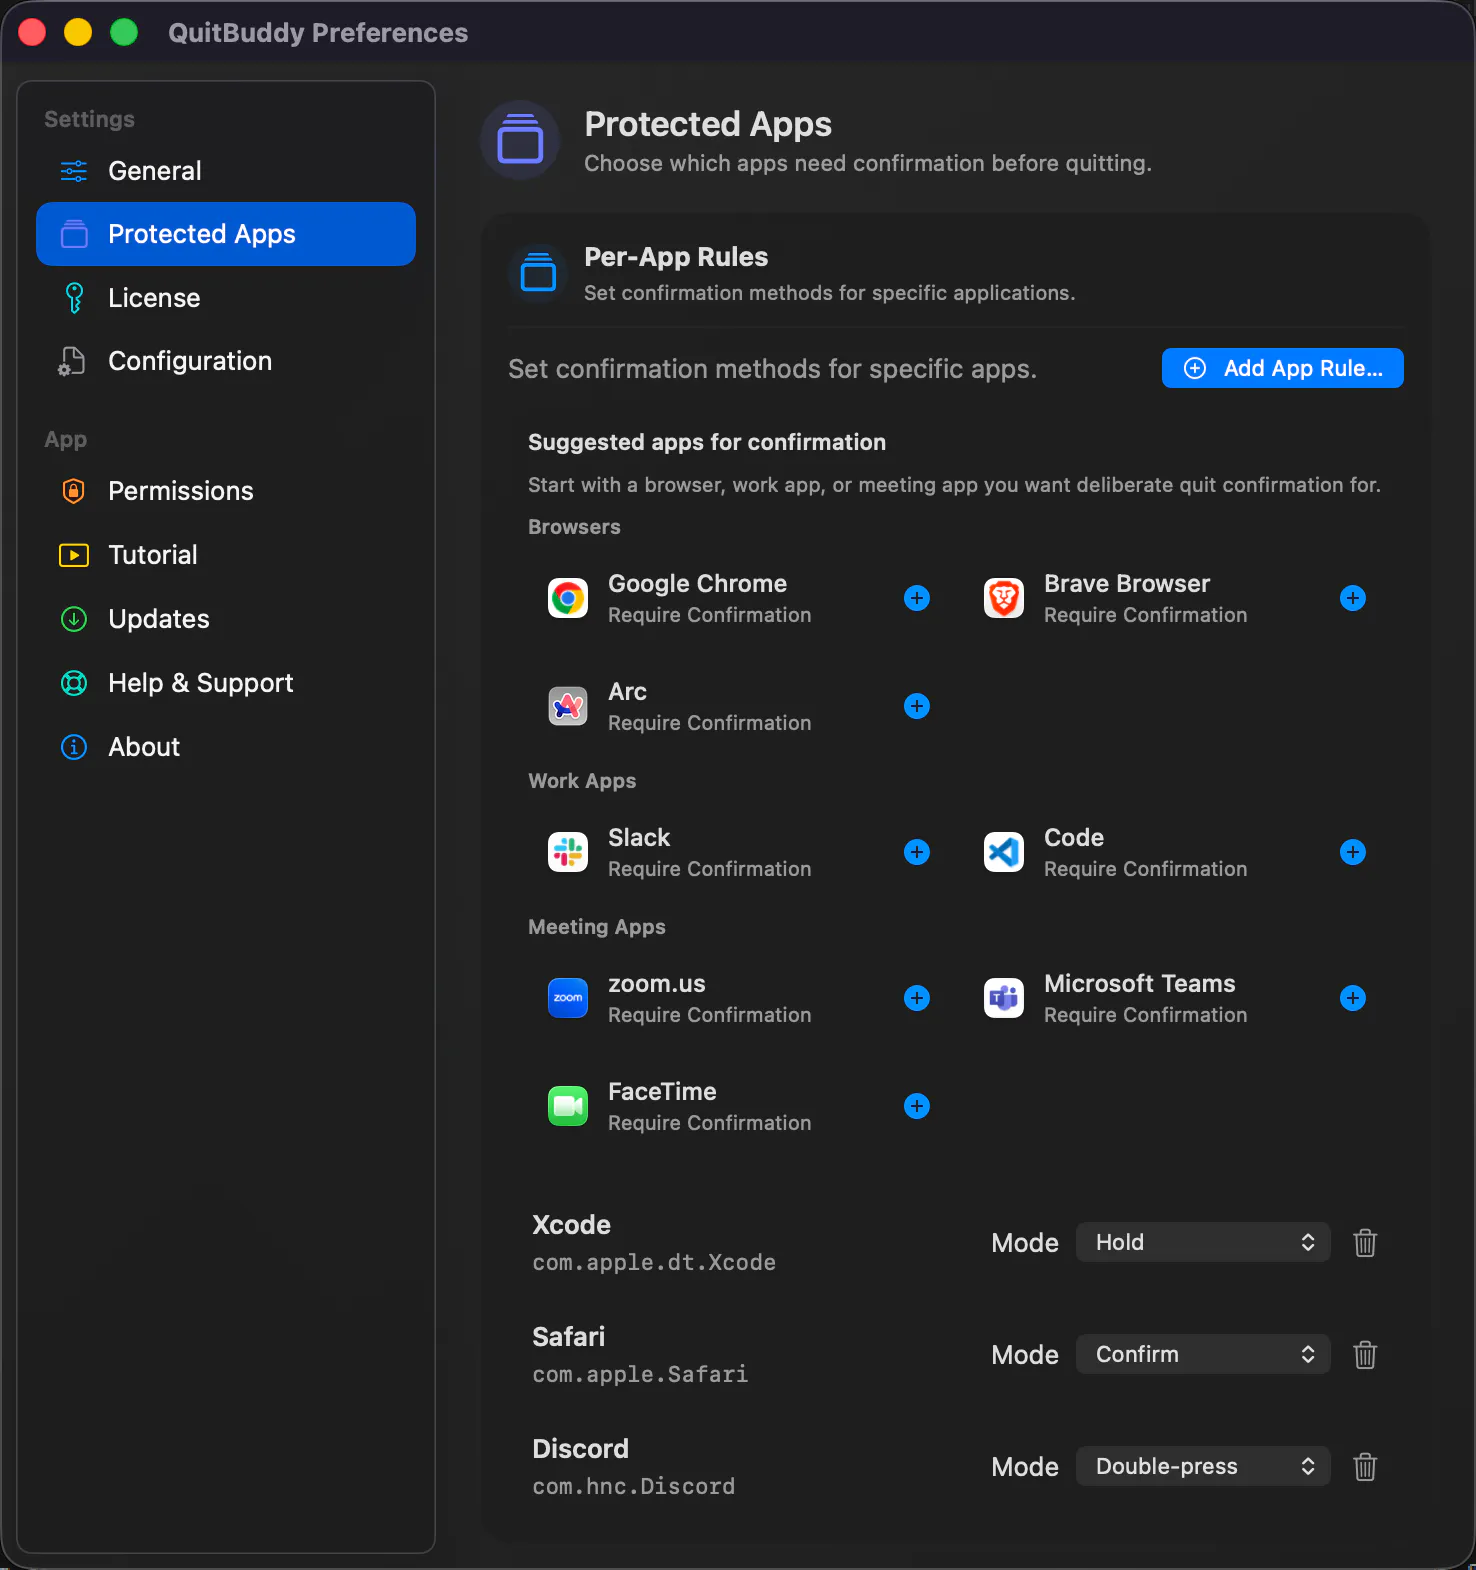Minimize the Preferences window
The width and height of the screenshot is (1476, 1570).
(x=78, y=33)
